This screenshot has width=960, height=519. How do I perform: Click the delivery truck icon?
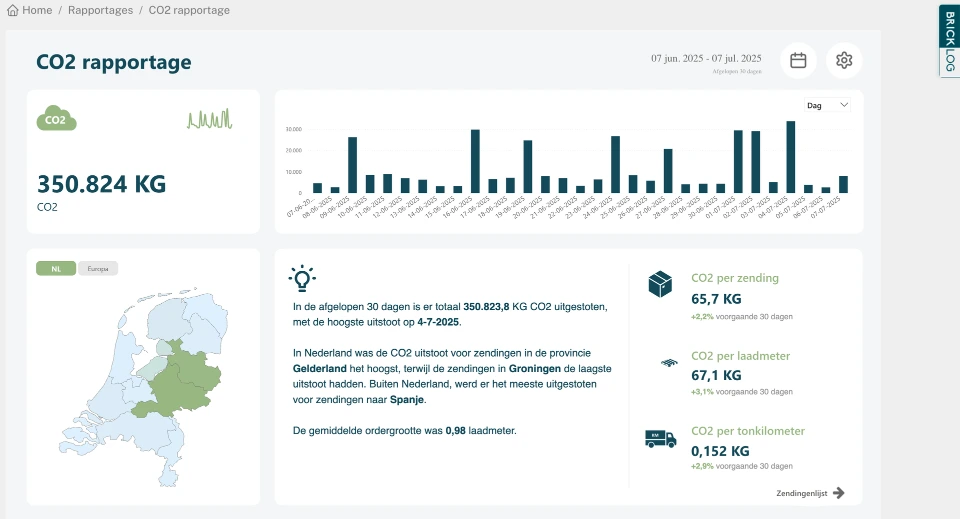click(660, 438)
